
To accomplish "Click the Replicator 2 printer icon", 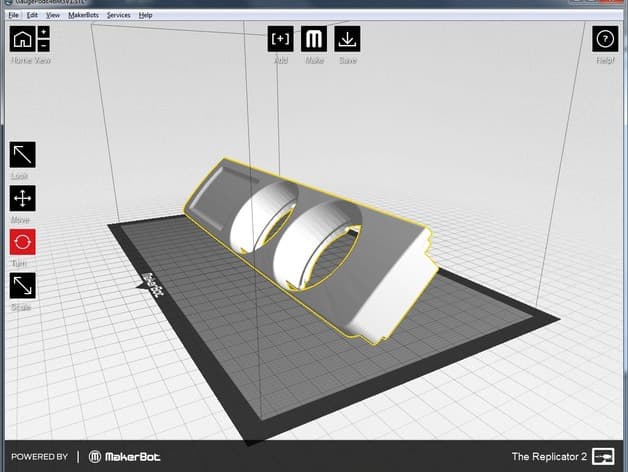I will (x=603, y=456).
